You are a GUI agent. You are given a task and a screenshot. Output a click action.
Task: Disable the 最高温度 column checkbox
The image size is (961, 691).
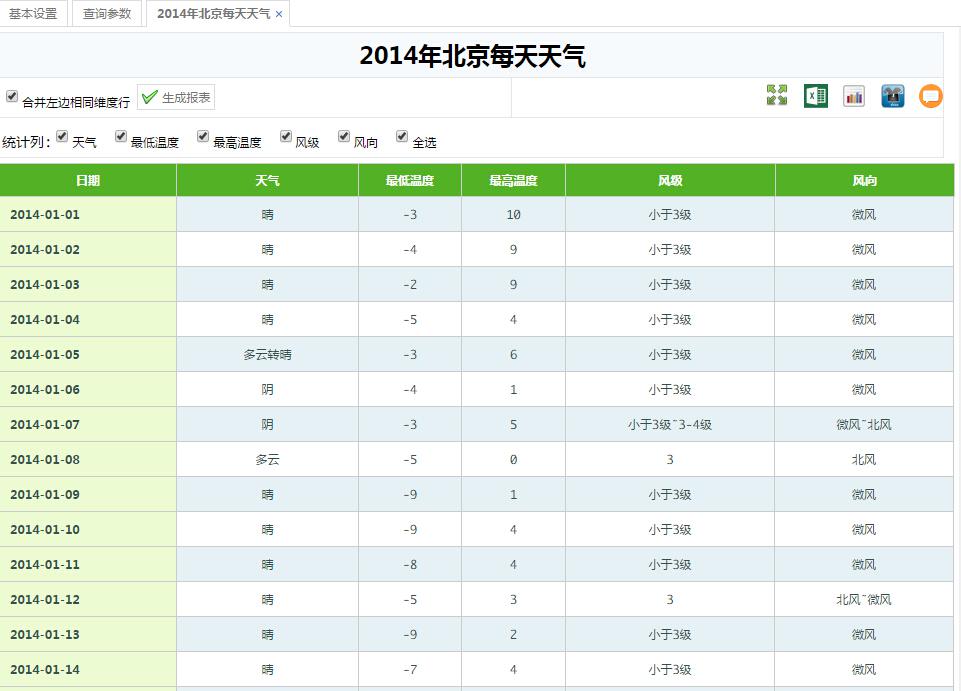coord(203,136)
